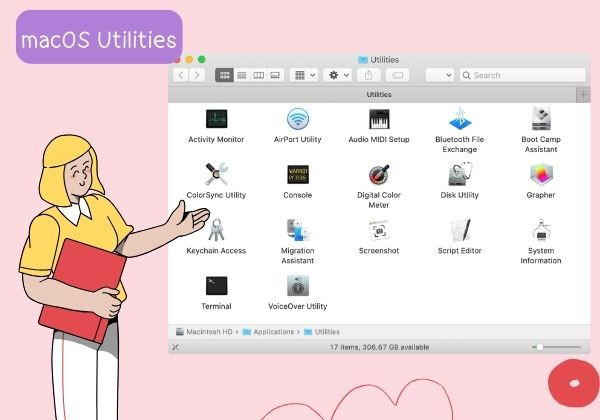
Task: Open the group-by arrangement dropdown
Action: (304, 75)
